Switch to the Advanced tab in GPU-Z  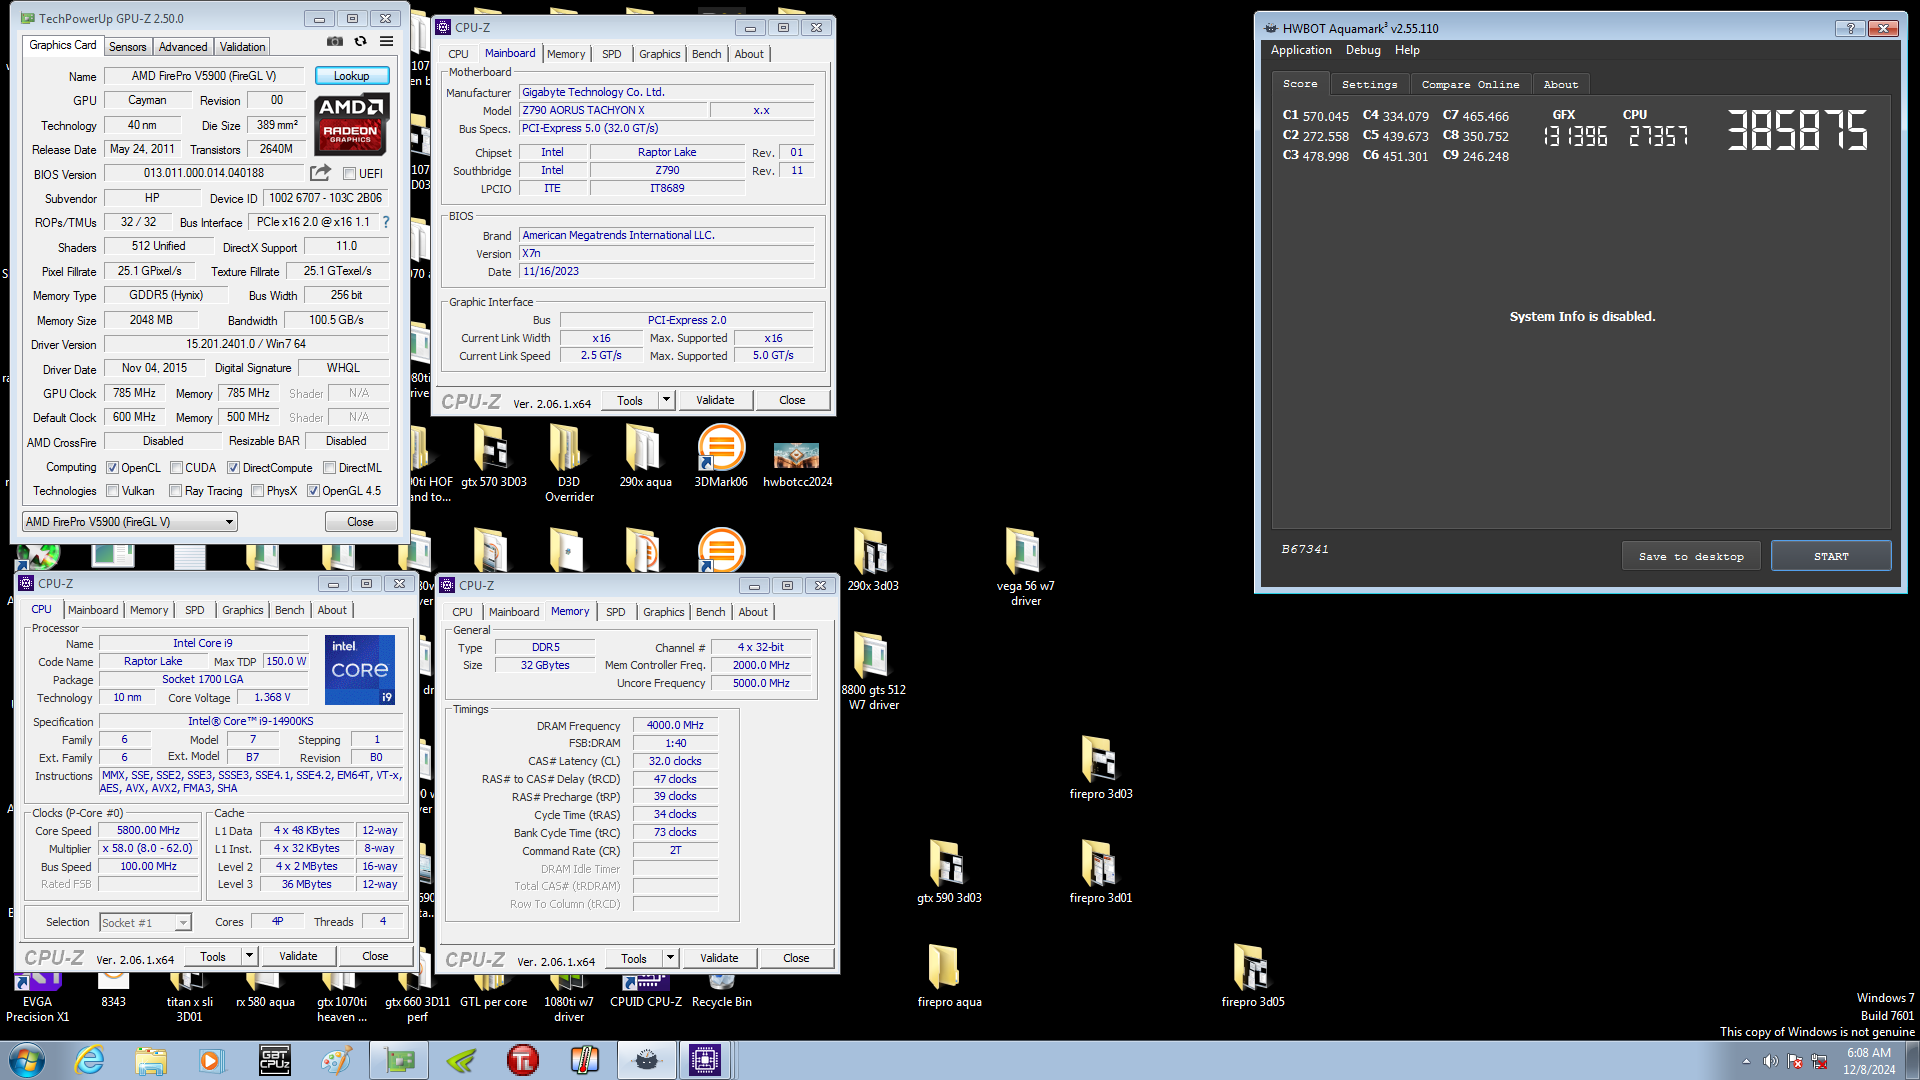click(x=183, y=46)
